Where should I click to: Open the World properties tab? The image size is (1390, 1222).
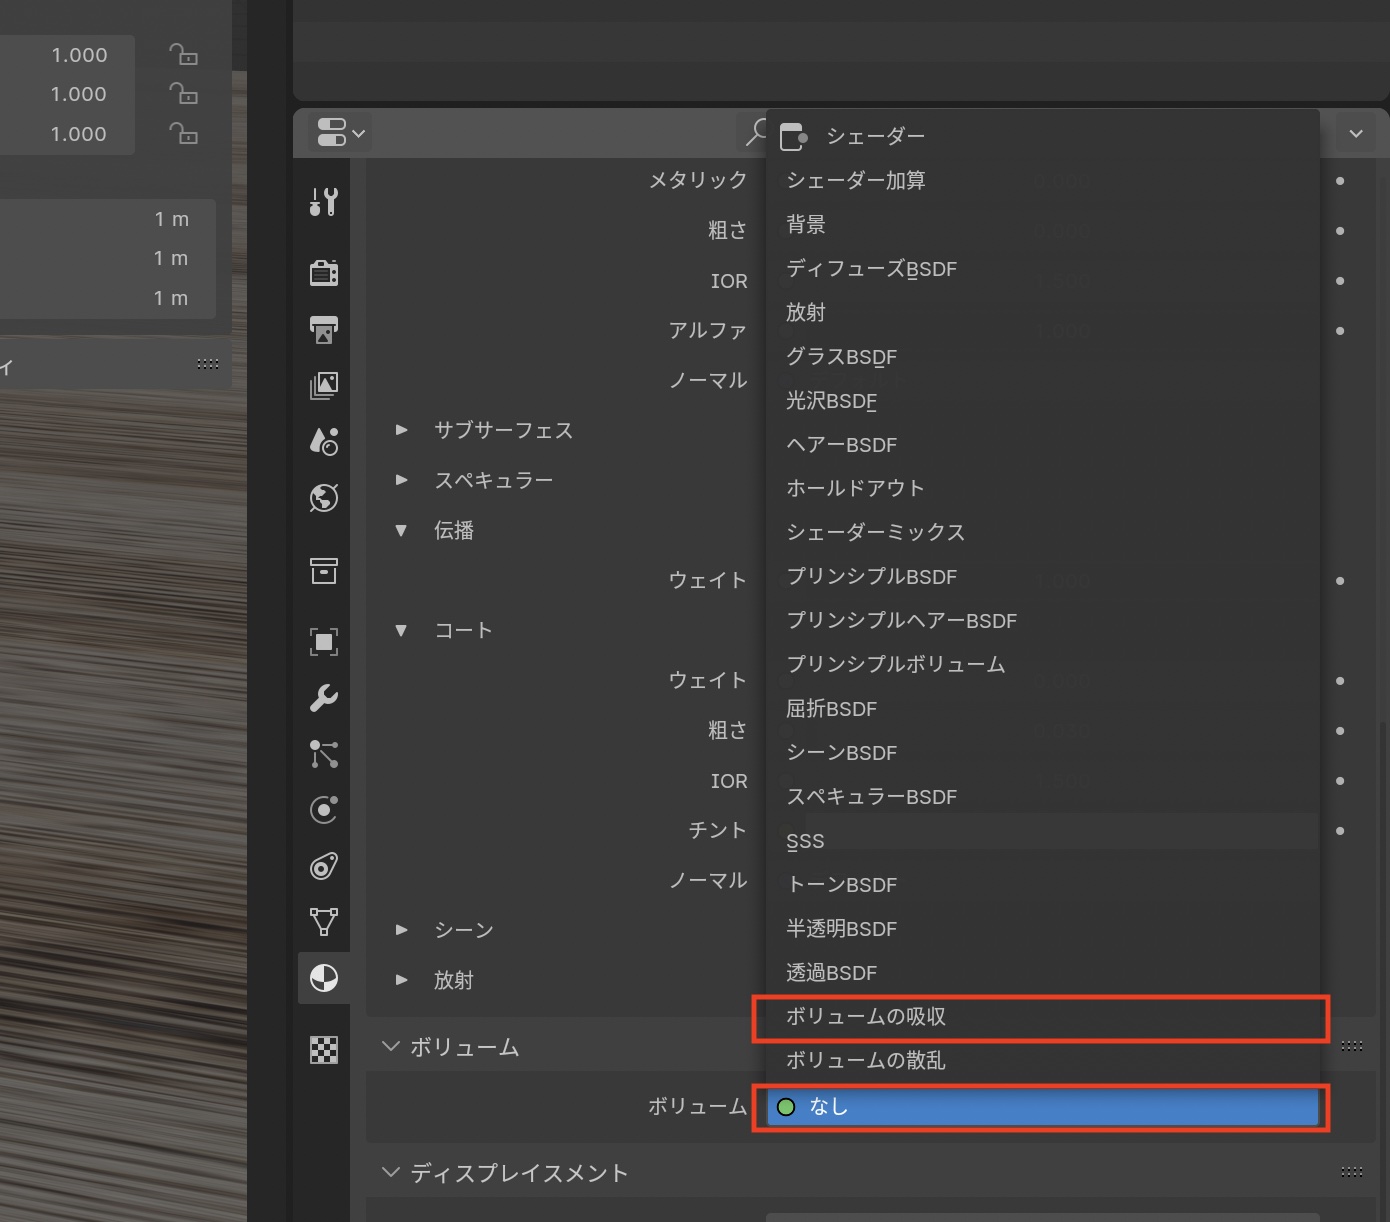[x=323, y=498]
